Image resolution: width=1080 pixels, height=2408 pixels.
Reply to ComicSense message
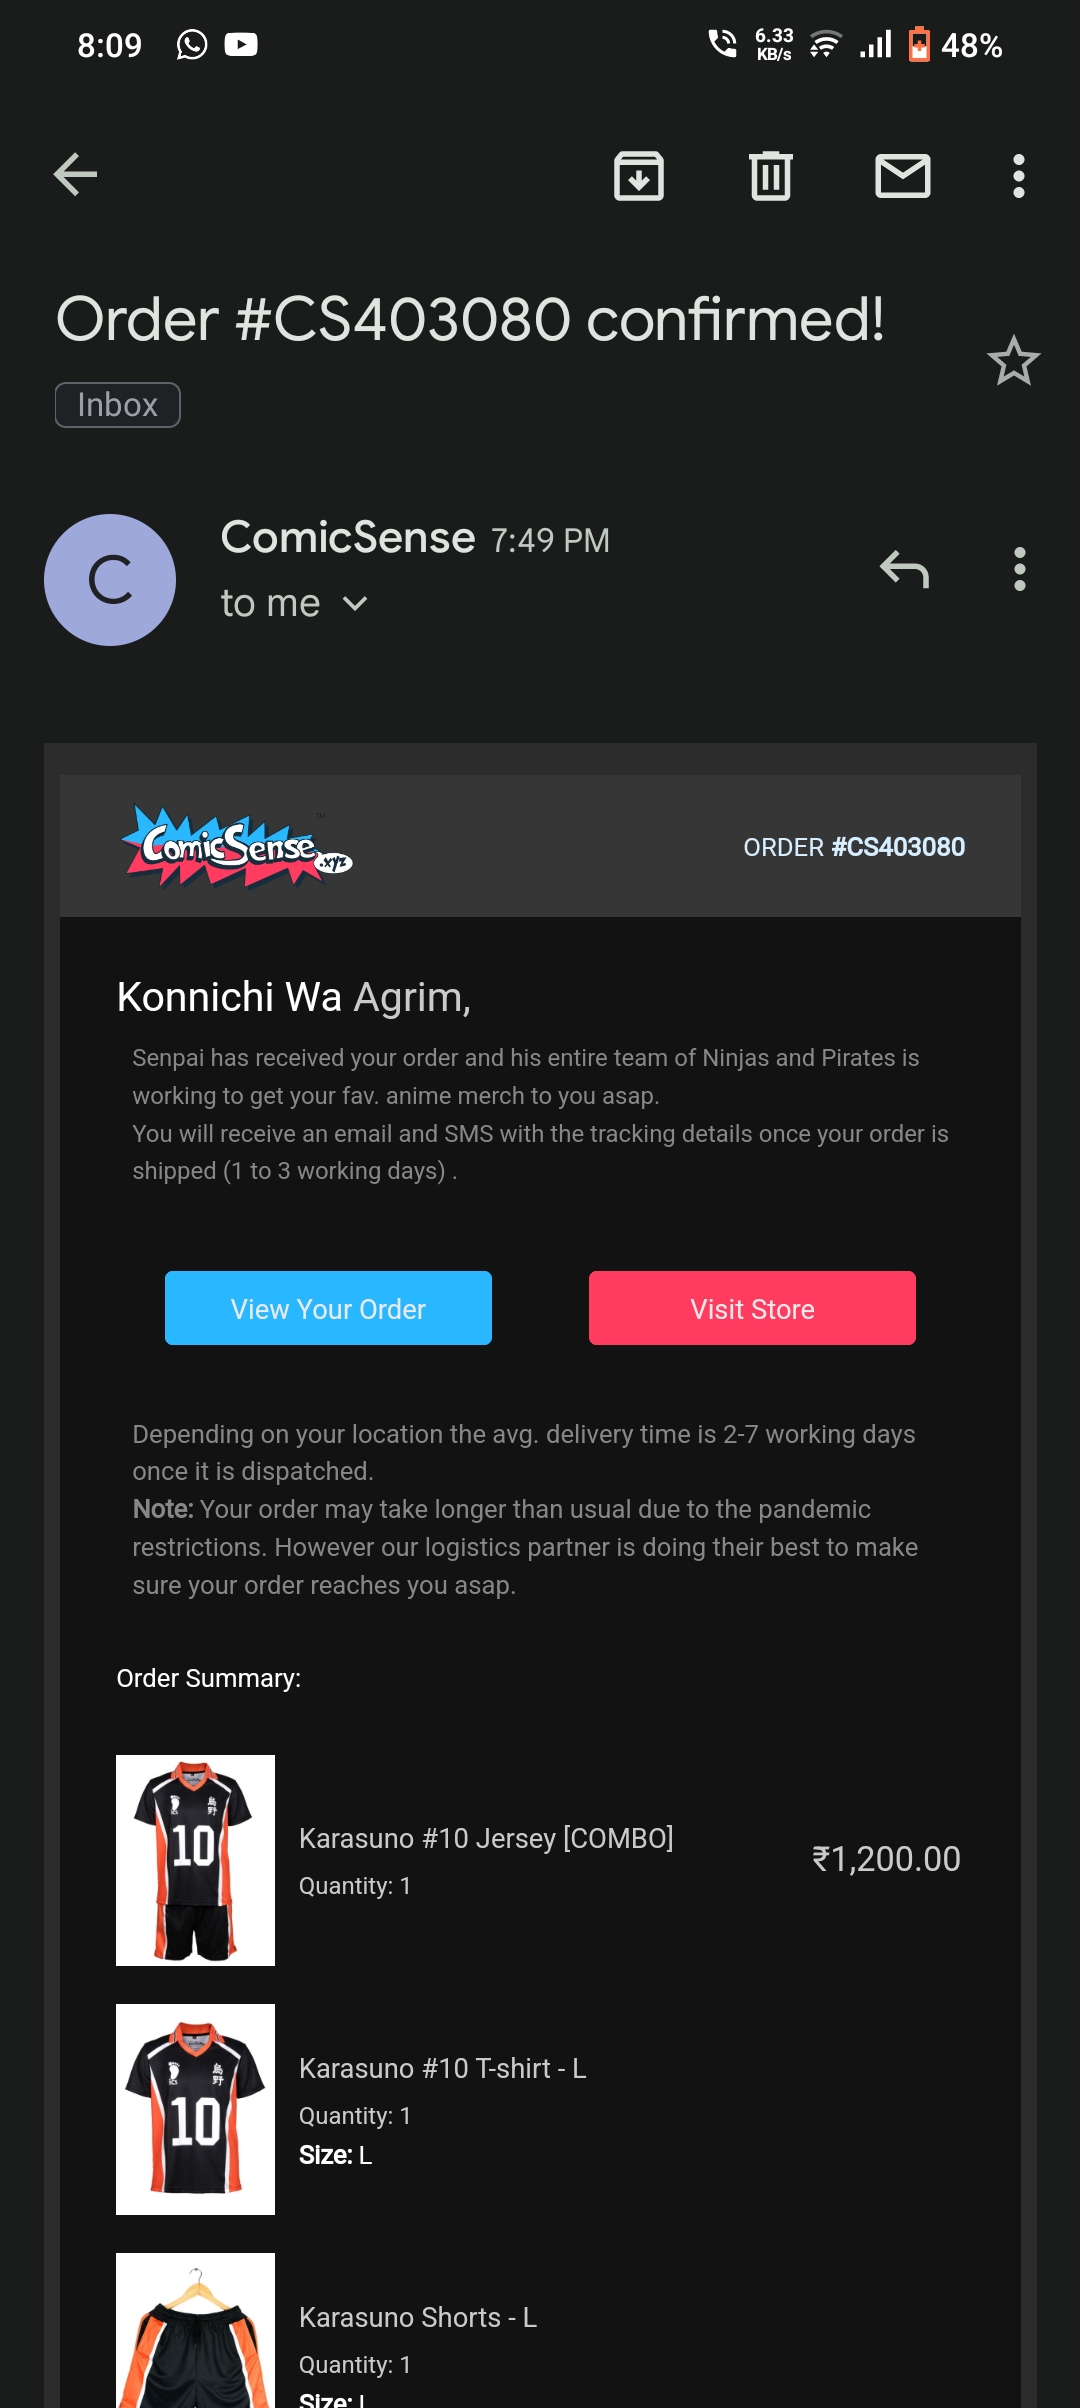905,570
